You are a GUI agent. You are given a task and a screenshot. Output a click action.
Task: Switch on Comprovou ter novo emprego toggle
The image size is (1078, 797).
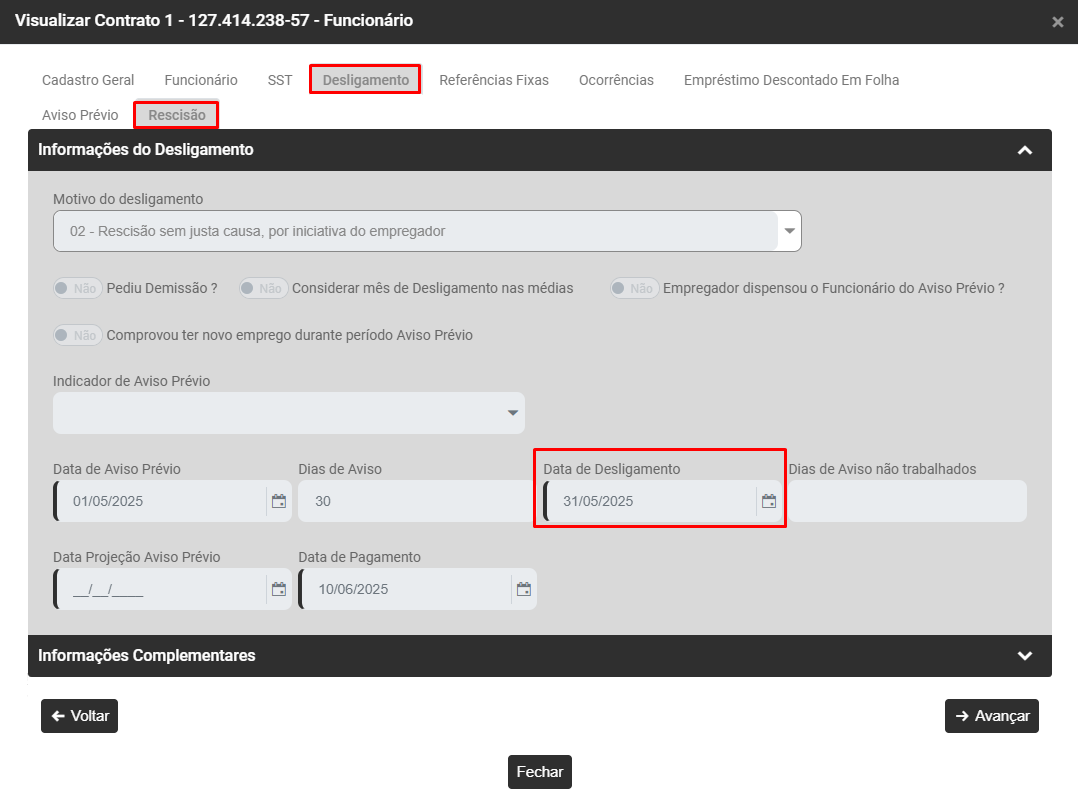point(77,335)
